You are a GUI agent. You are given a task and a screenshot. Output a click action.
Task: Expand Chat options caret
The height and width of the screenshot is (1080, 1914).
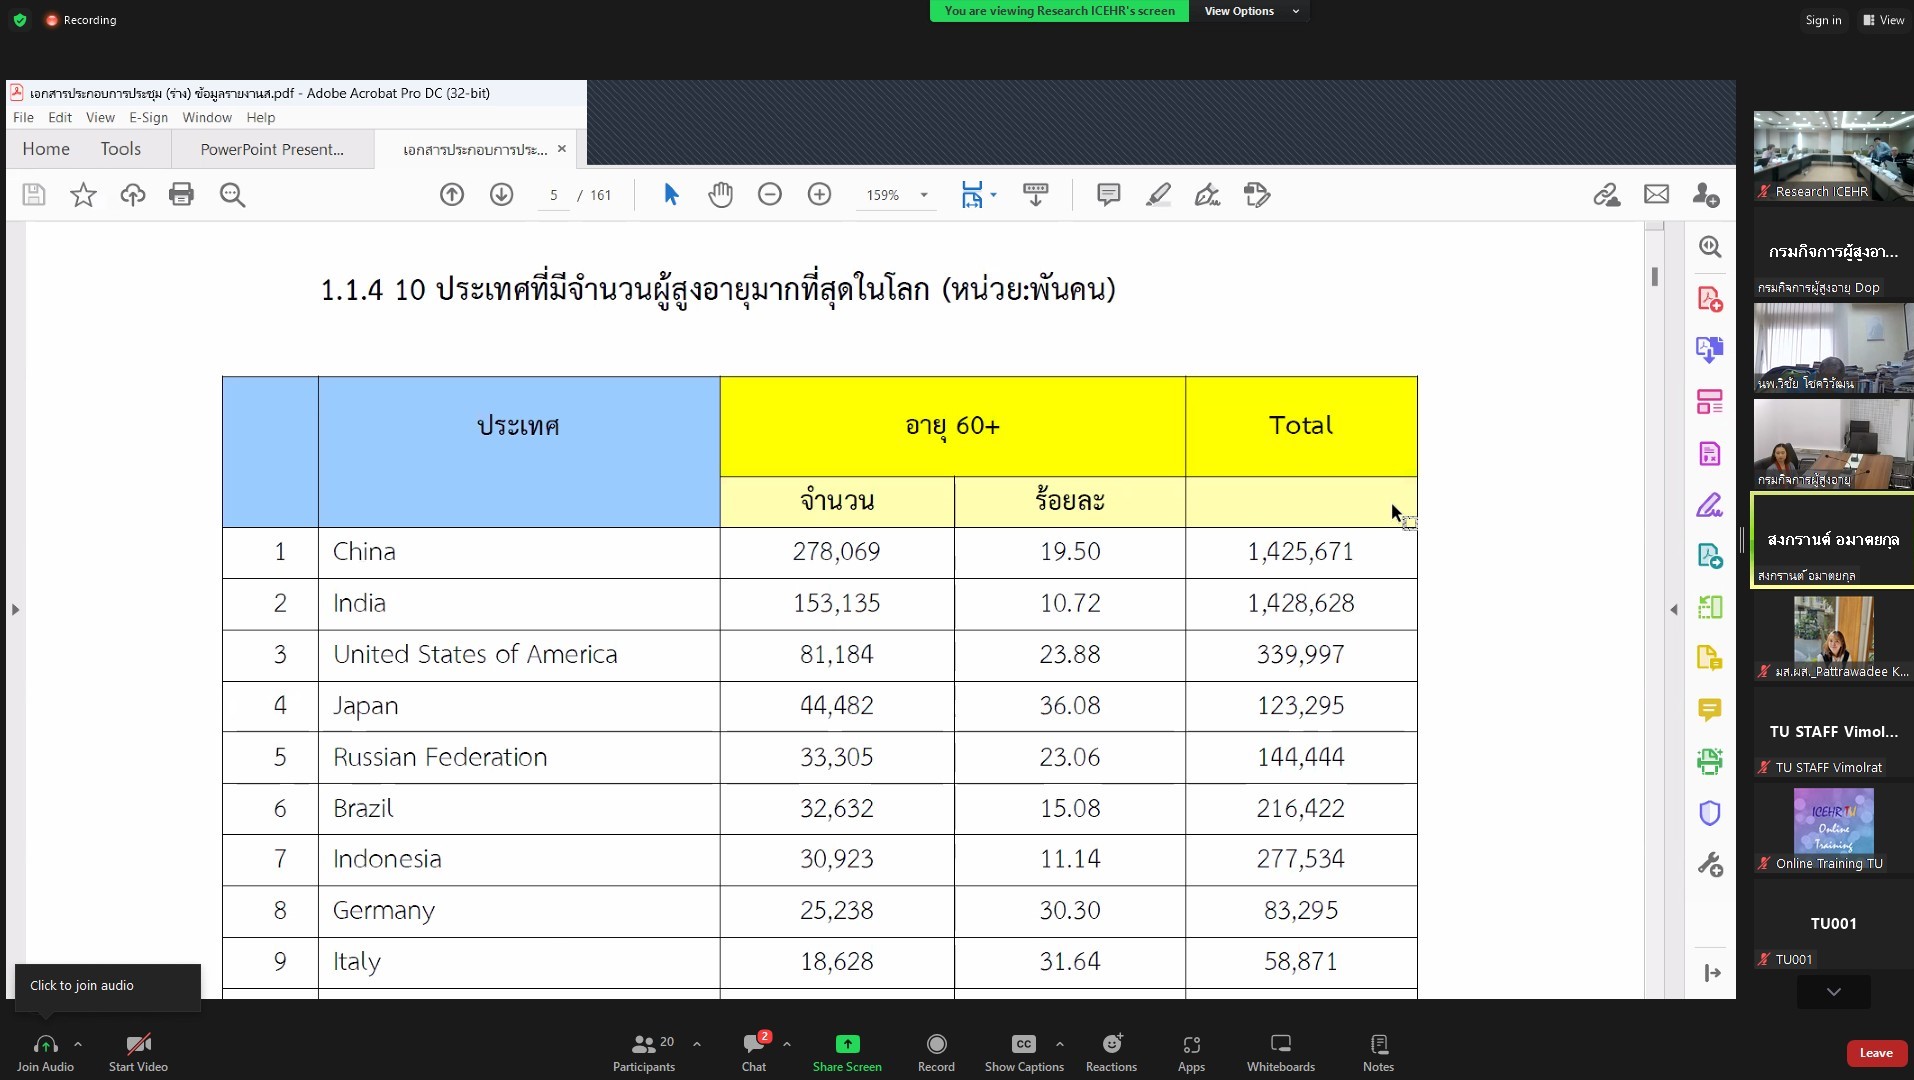(787, 1044)
